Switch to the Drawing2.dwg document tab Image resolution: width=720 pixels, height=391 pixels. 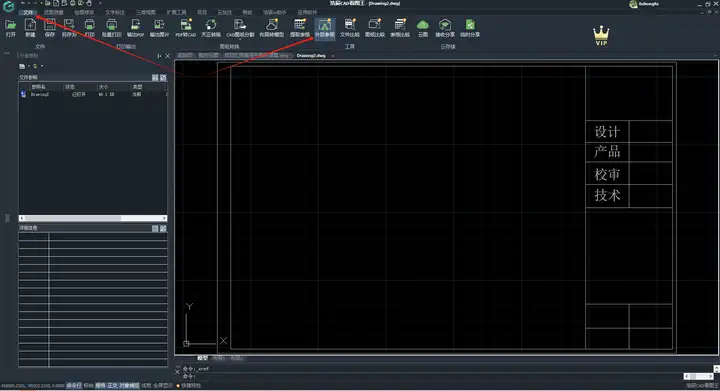(311, 56)
